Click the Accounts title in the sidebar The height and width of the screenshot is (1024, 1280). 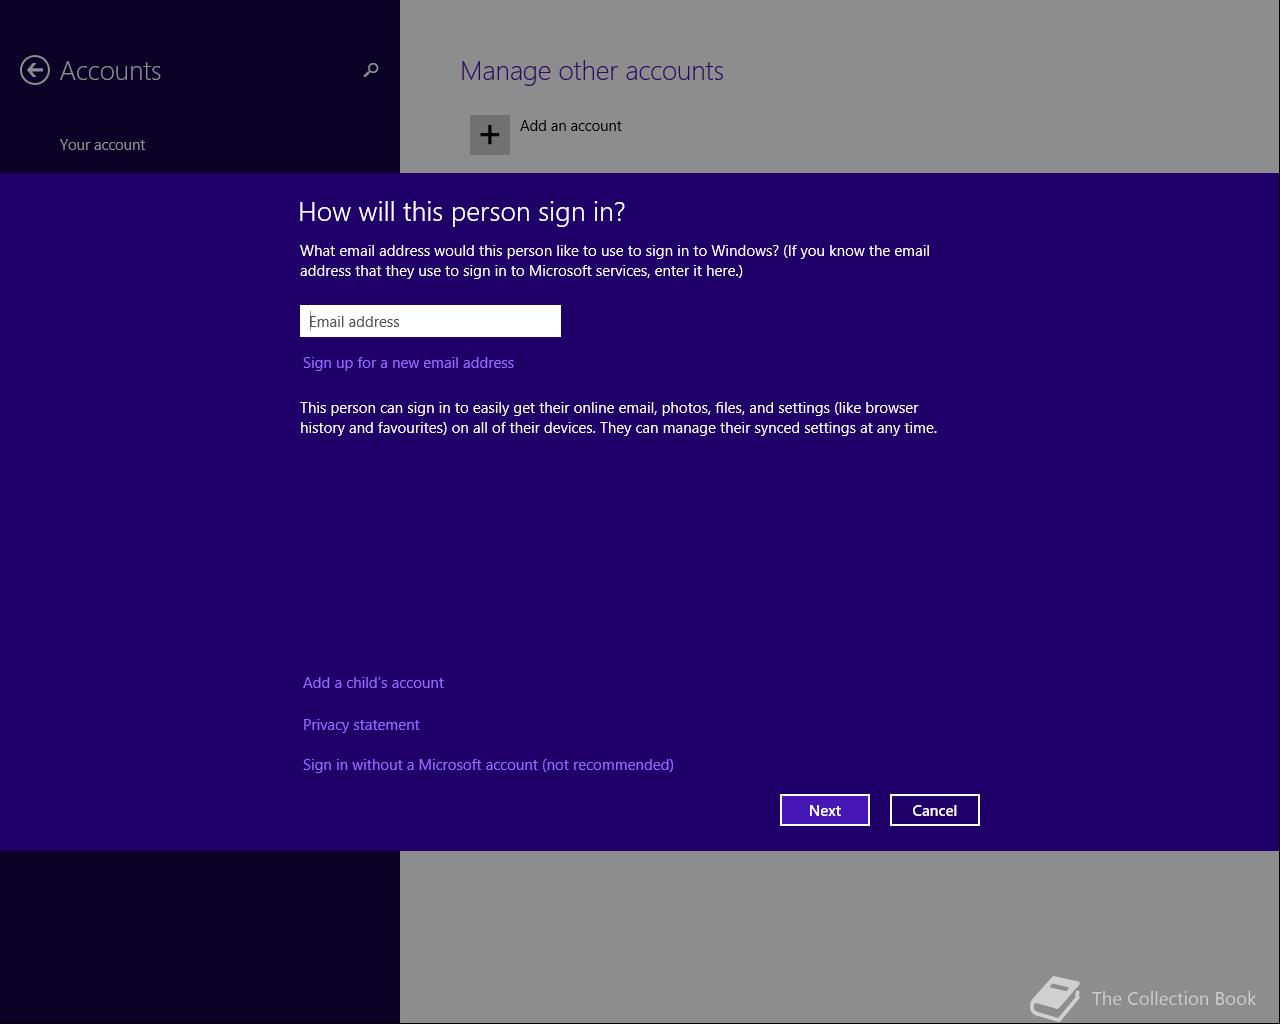pos(110,71)
